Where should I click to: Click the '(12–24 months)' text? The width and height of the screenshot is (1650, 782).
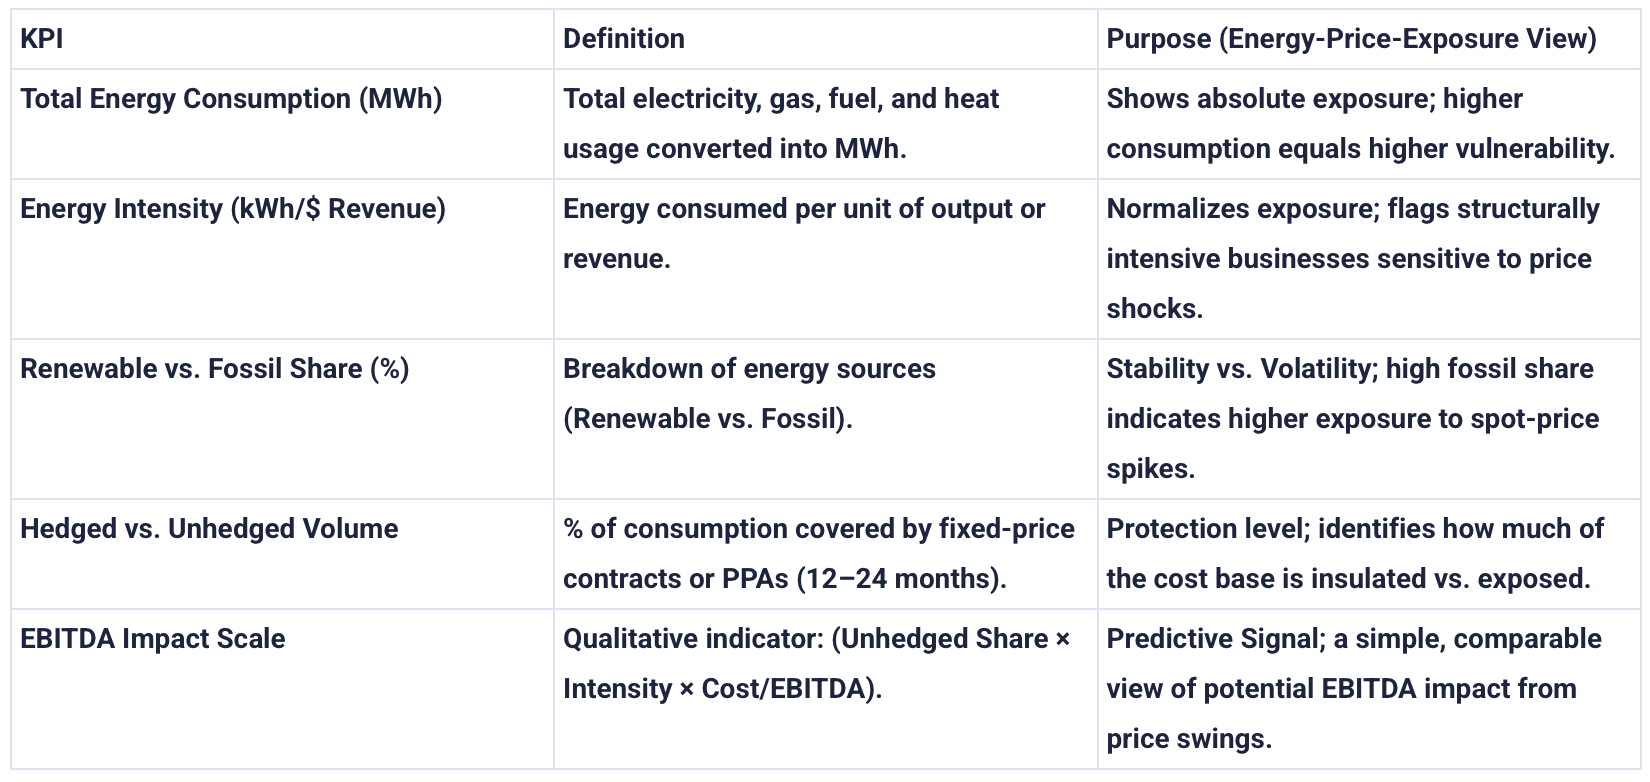click(x=901, y=579)
